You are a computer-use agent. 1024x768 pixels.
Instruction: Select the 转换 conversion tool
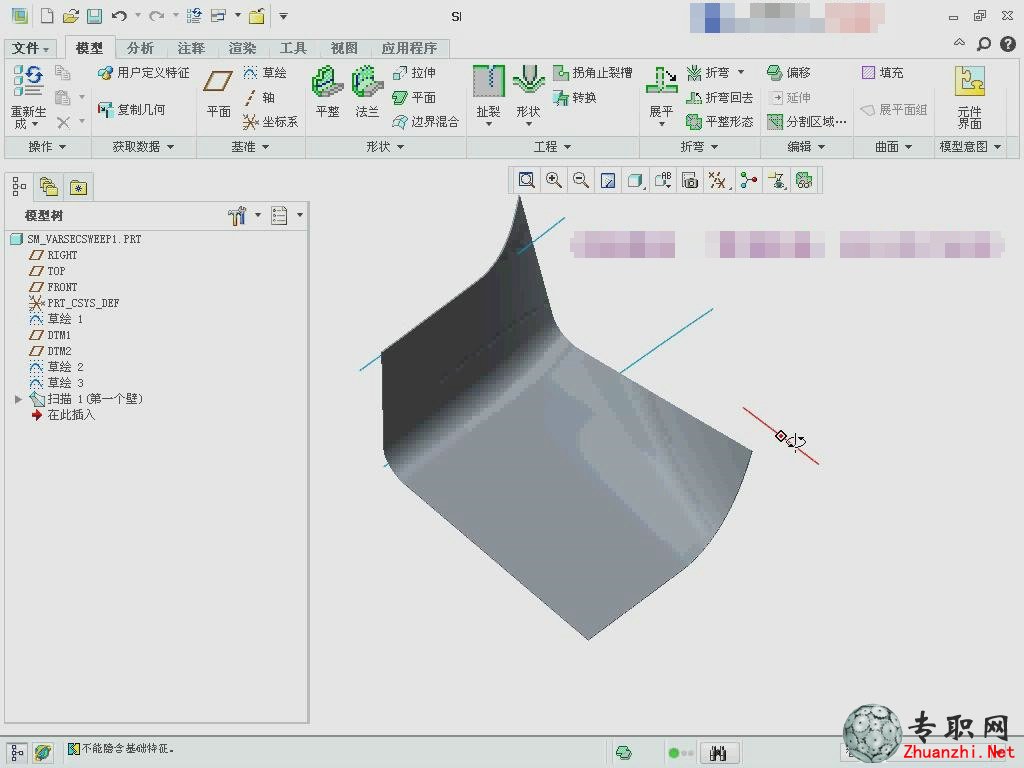click(x=575, y=97)
